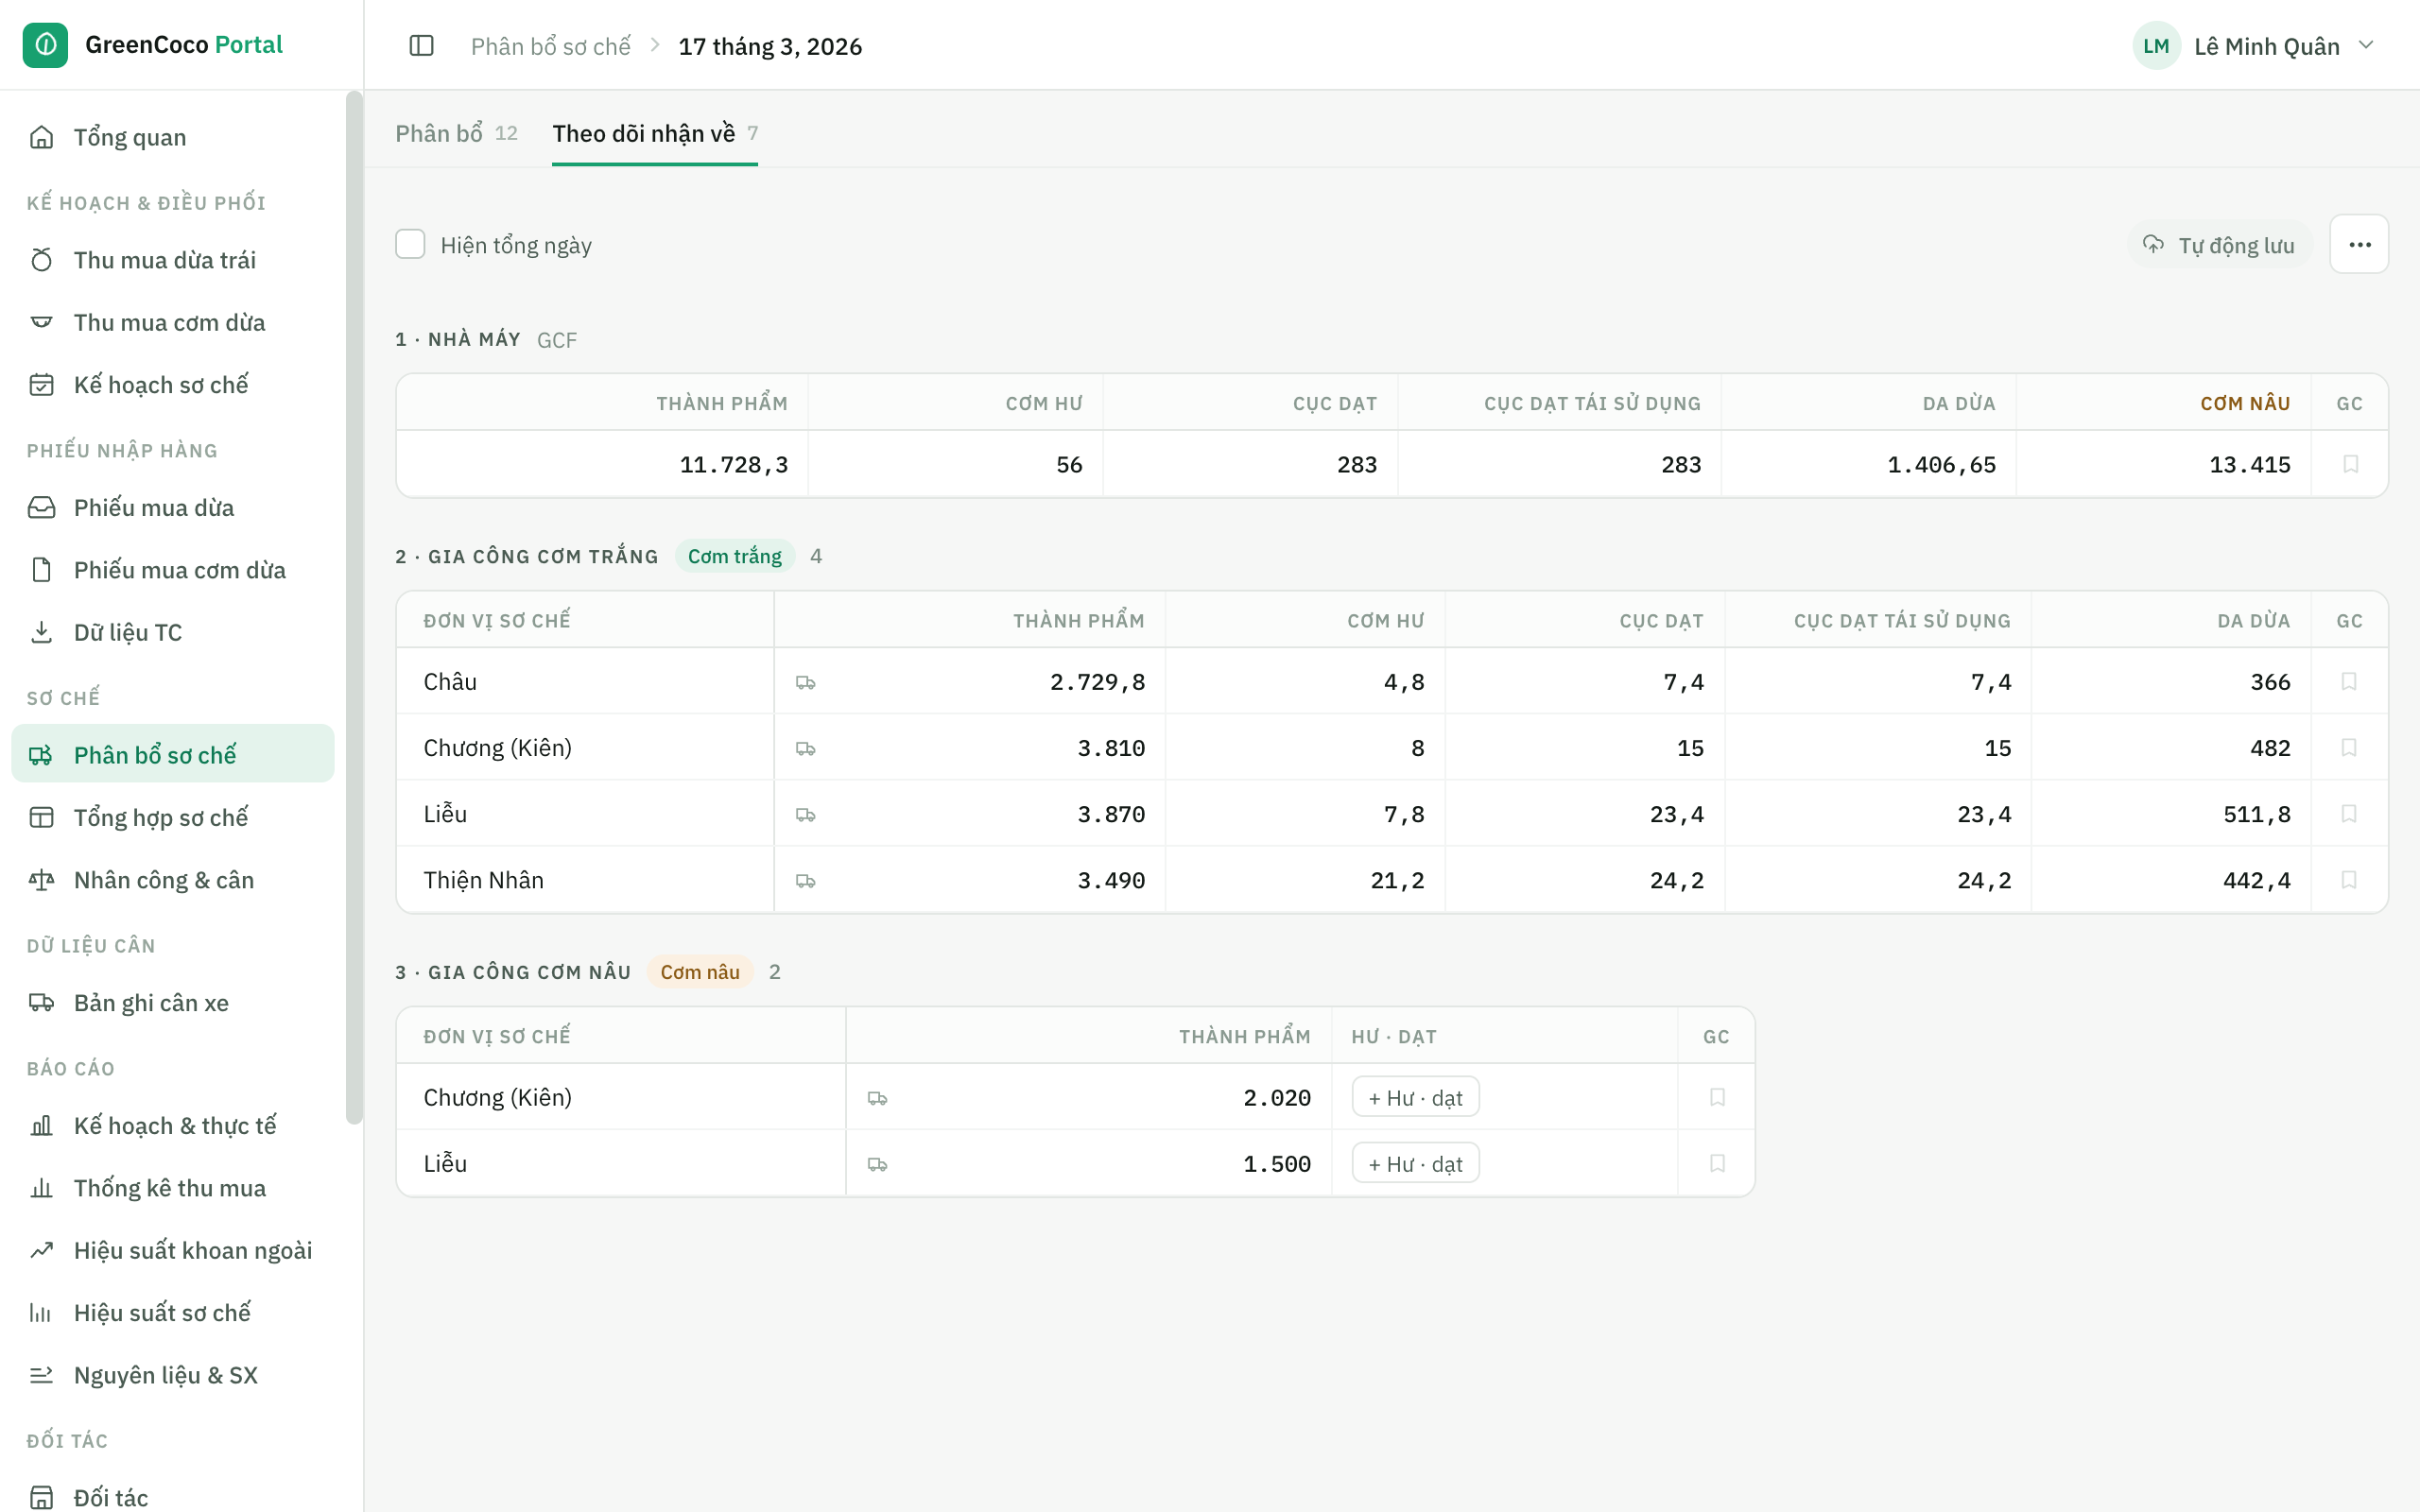The width and height of the screenshot is (2420, 1512).
Task: Open Nhân công & cân in sidebar
Action: tap(173, 880)
